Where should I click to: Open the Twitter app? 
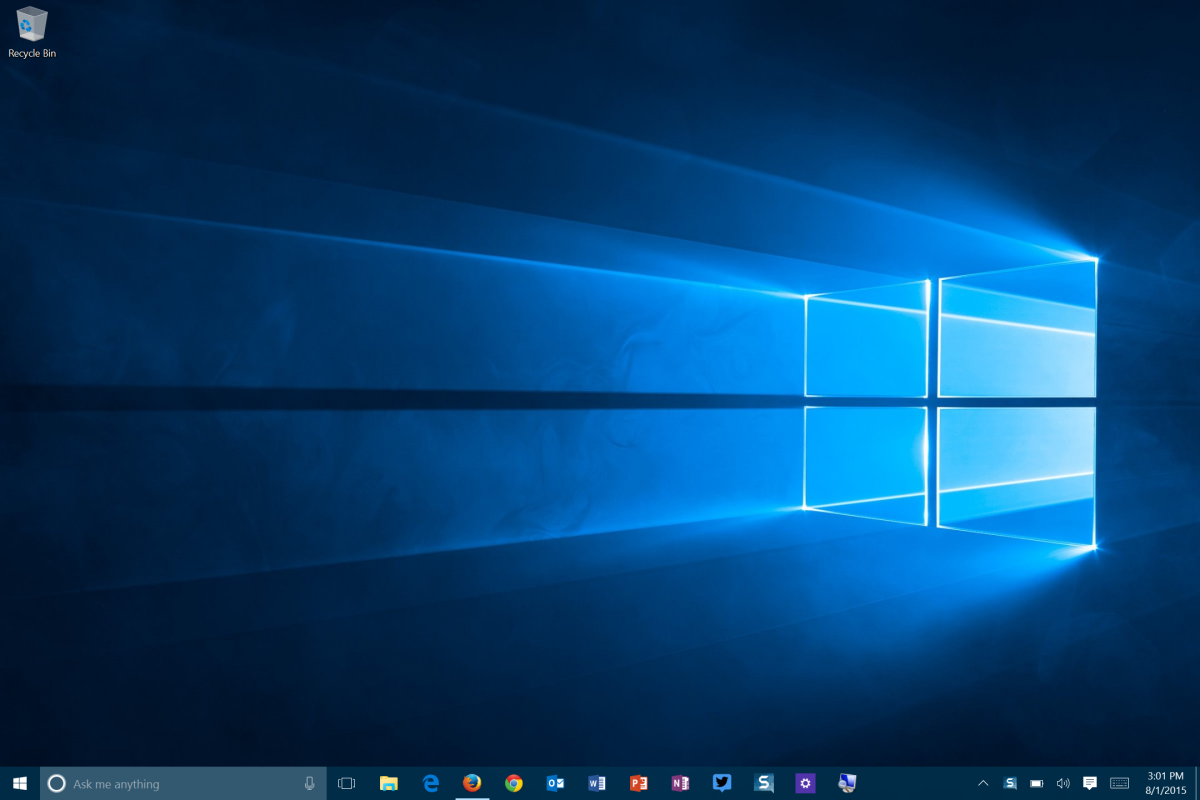pyautogui.click(x=722, y=783)
